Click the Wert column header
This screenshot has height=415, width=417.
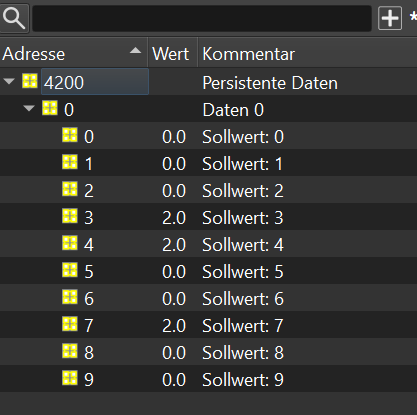[x=173, y=53]
